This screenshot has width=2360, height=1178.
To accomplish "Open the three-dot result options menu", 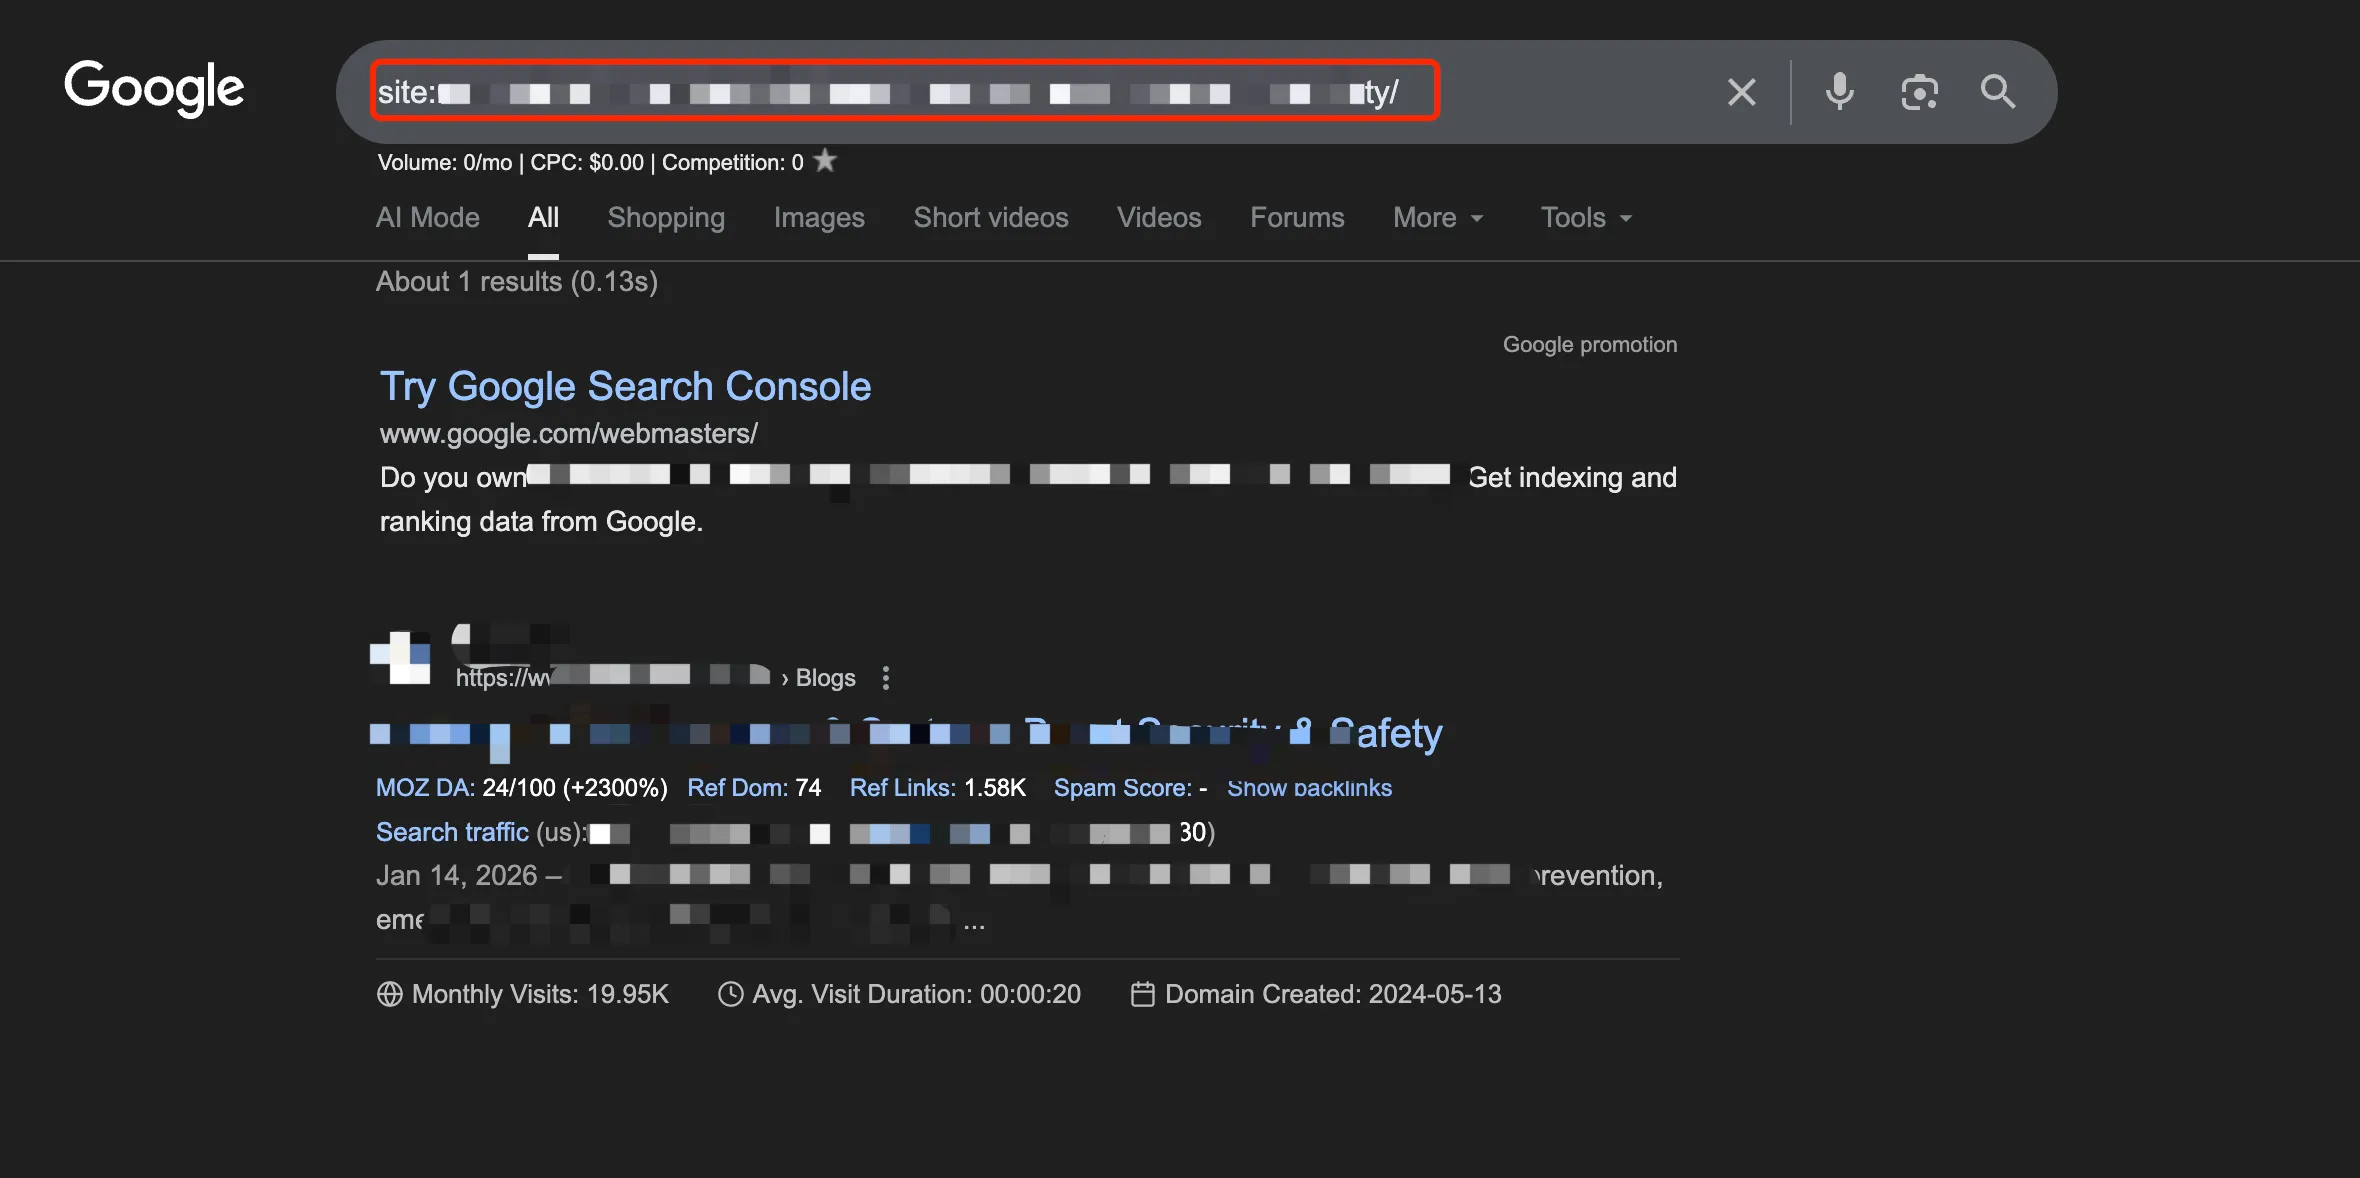I will tap(885, 678).
